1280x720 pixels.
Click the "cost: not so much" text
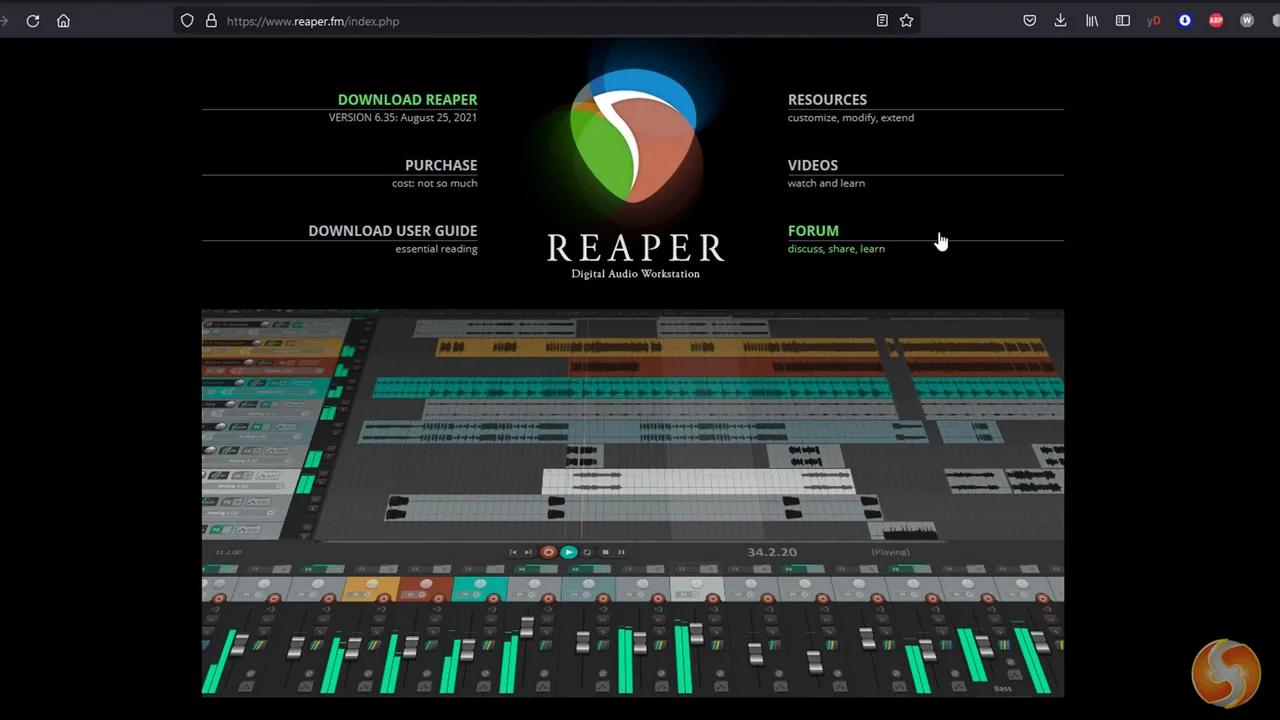(435, 184)
